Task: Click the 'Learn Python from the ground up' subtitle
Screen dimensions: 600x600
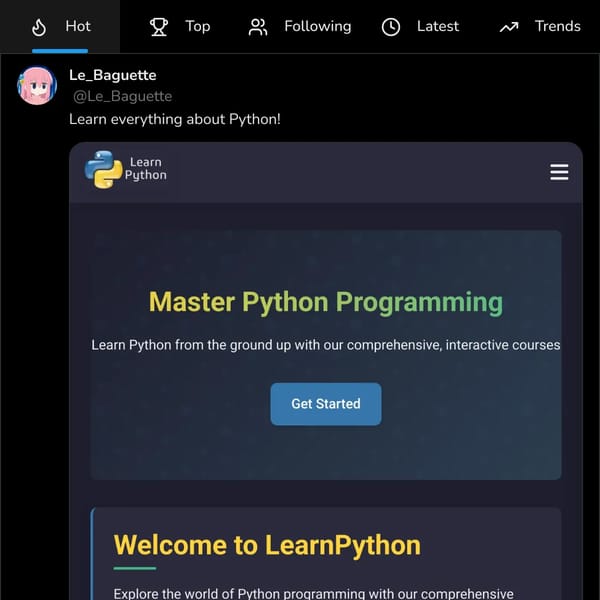Action: click(326, 345)
